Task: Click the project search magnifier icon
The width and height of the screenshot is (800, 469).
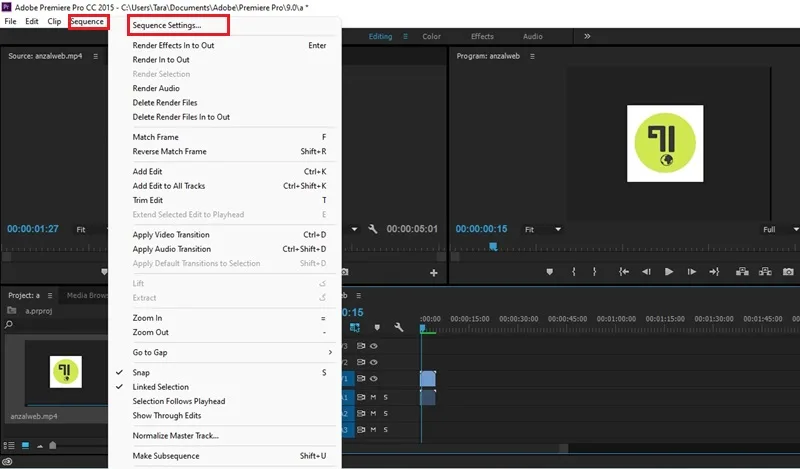Action: click(x=9, y=325)
